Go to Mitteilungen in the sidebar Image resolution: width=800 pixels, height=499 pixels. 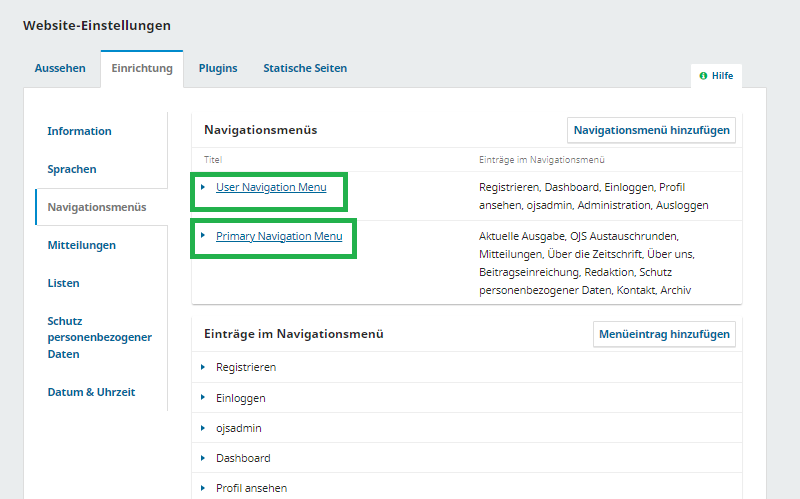coord(81,245)
